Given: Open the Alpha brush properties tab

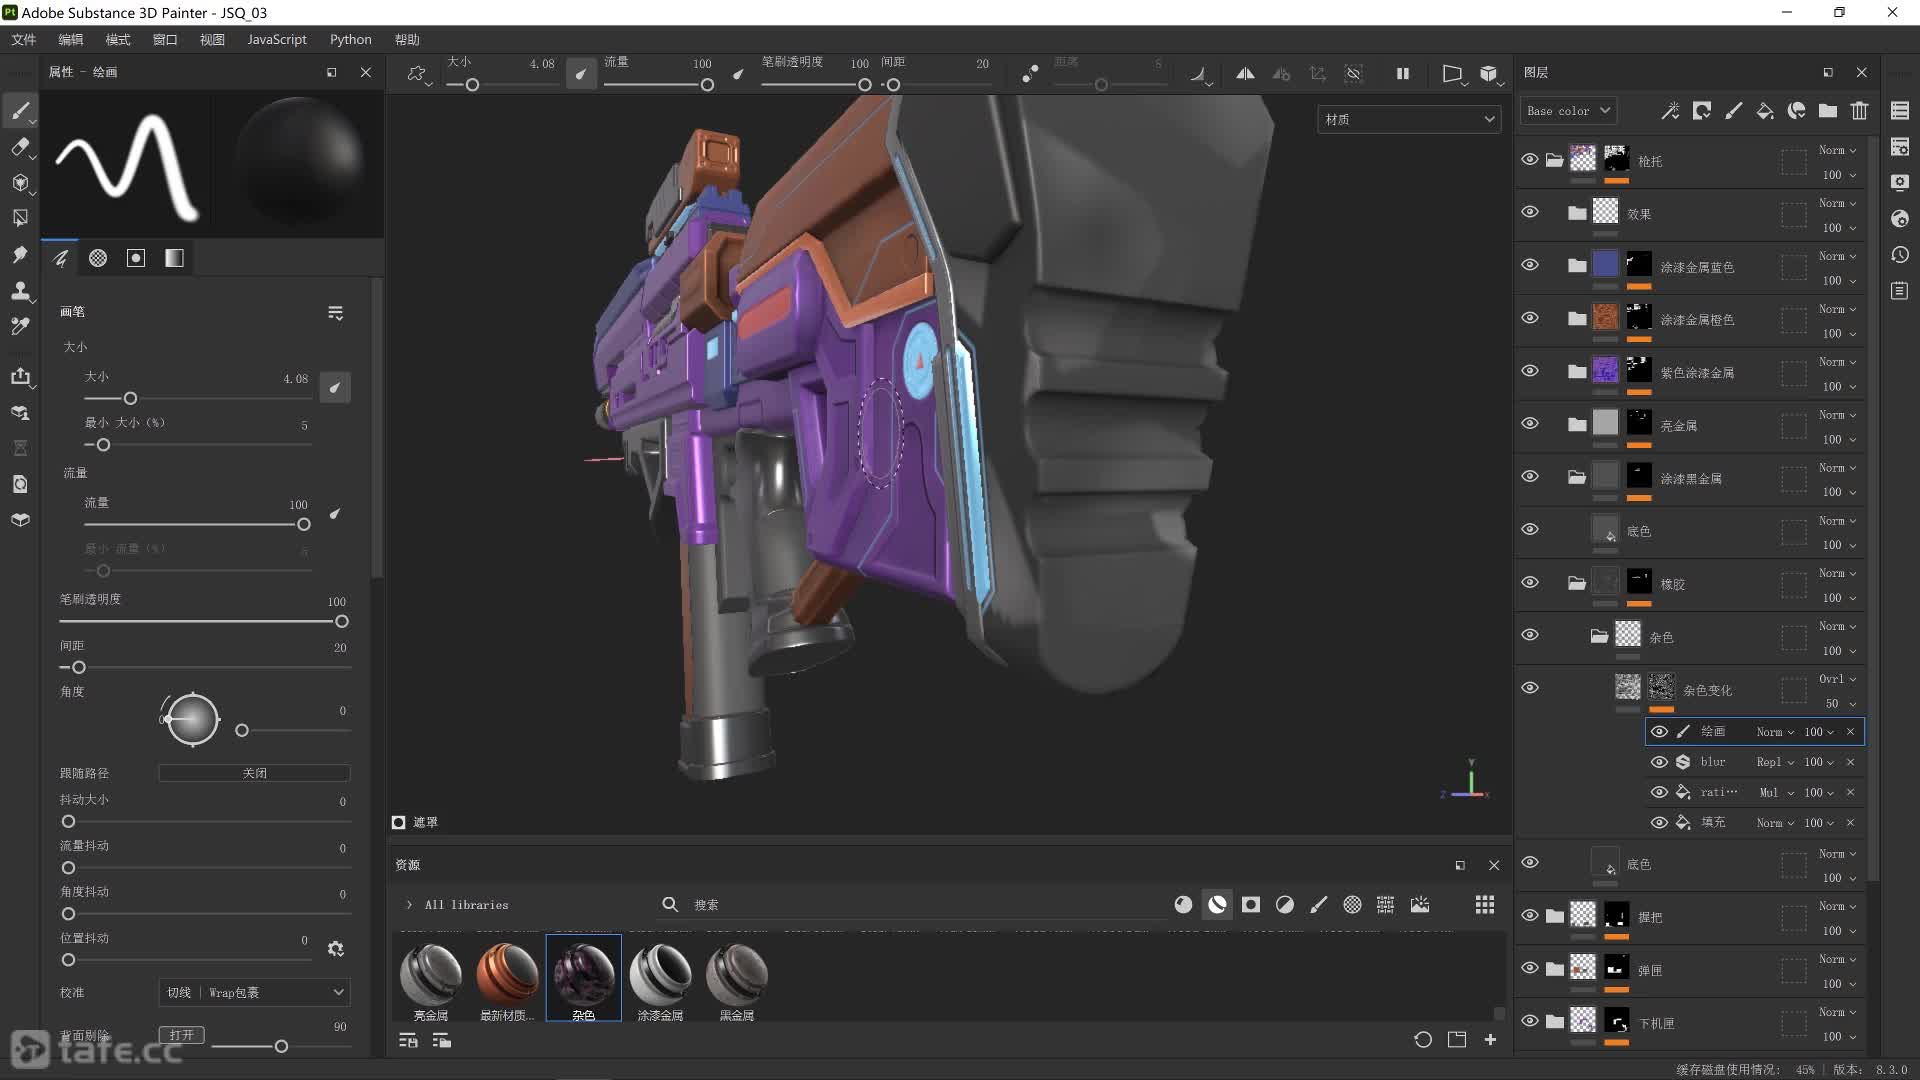Looking at the screenshot, I should tap(98, 258).
